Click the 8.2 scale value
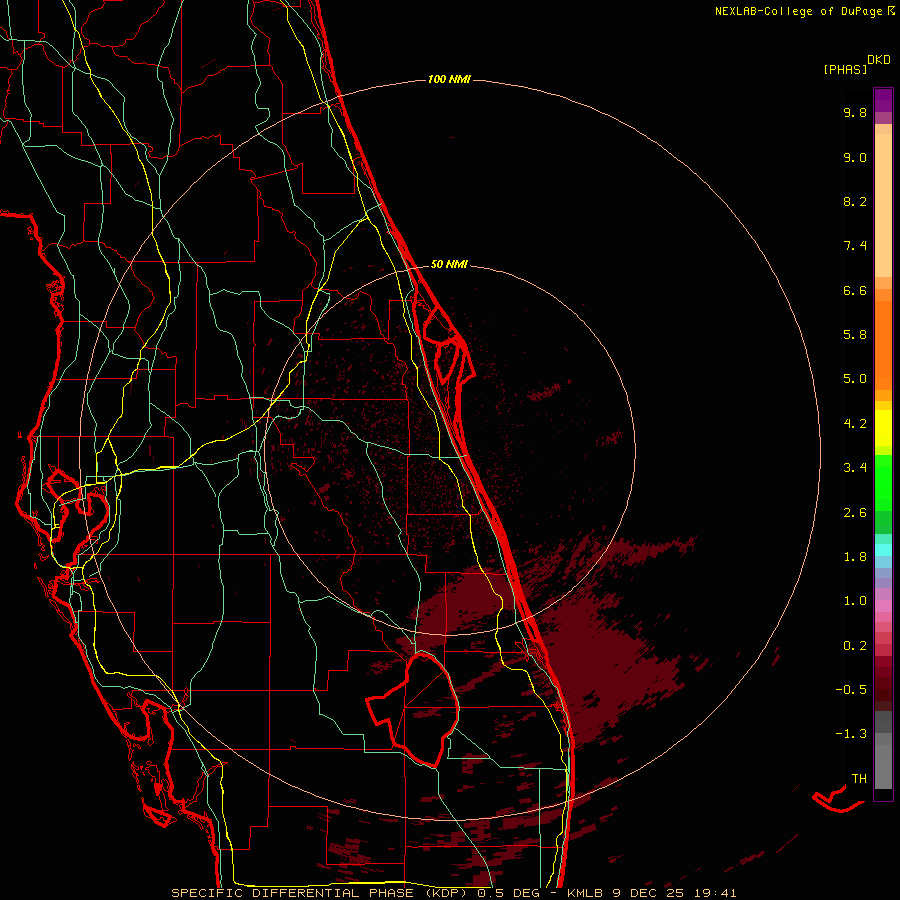This screenshot has width=900, height=900. (x=855, y=201)
